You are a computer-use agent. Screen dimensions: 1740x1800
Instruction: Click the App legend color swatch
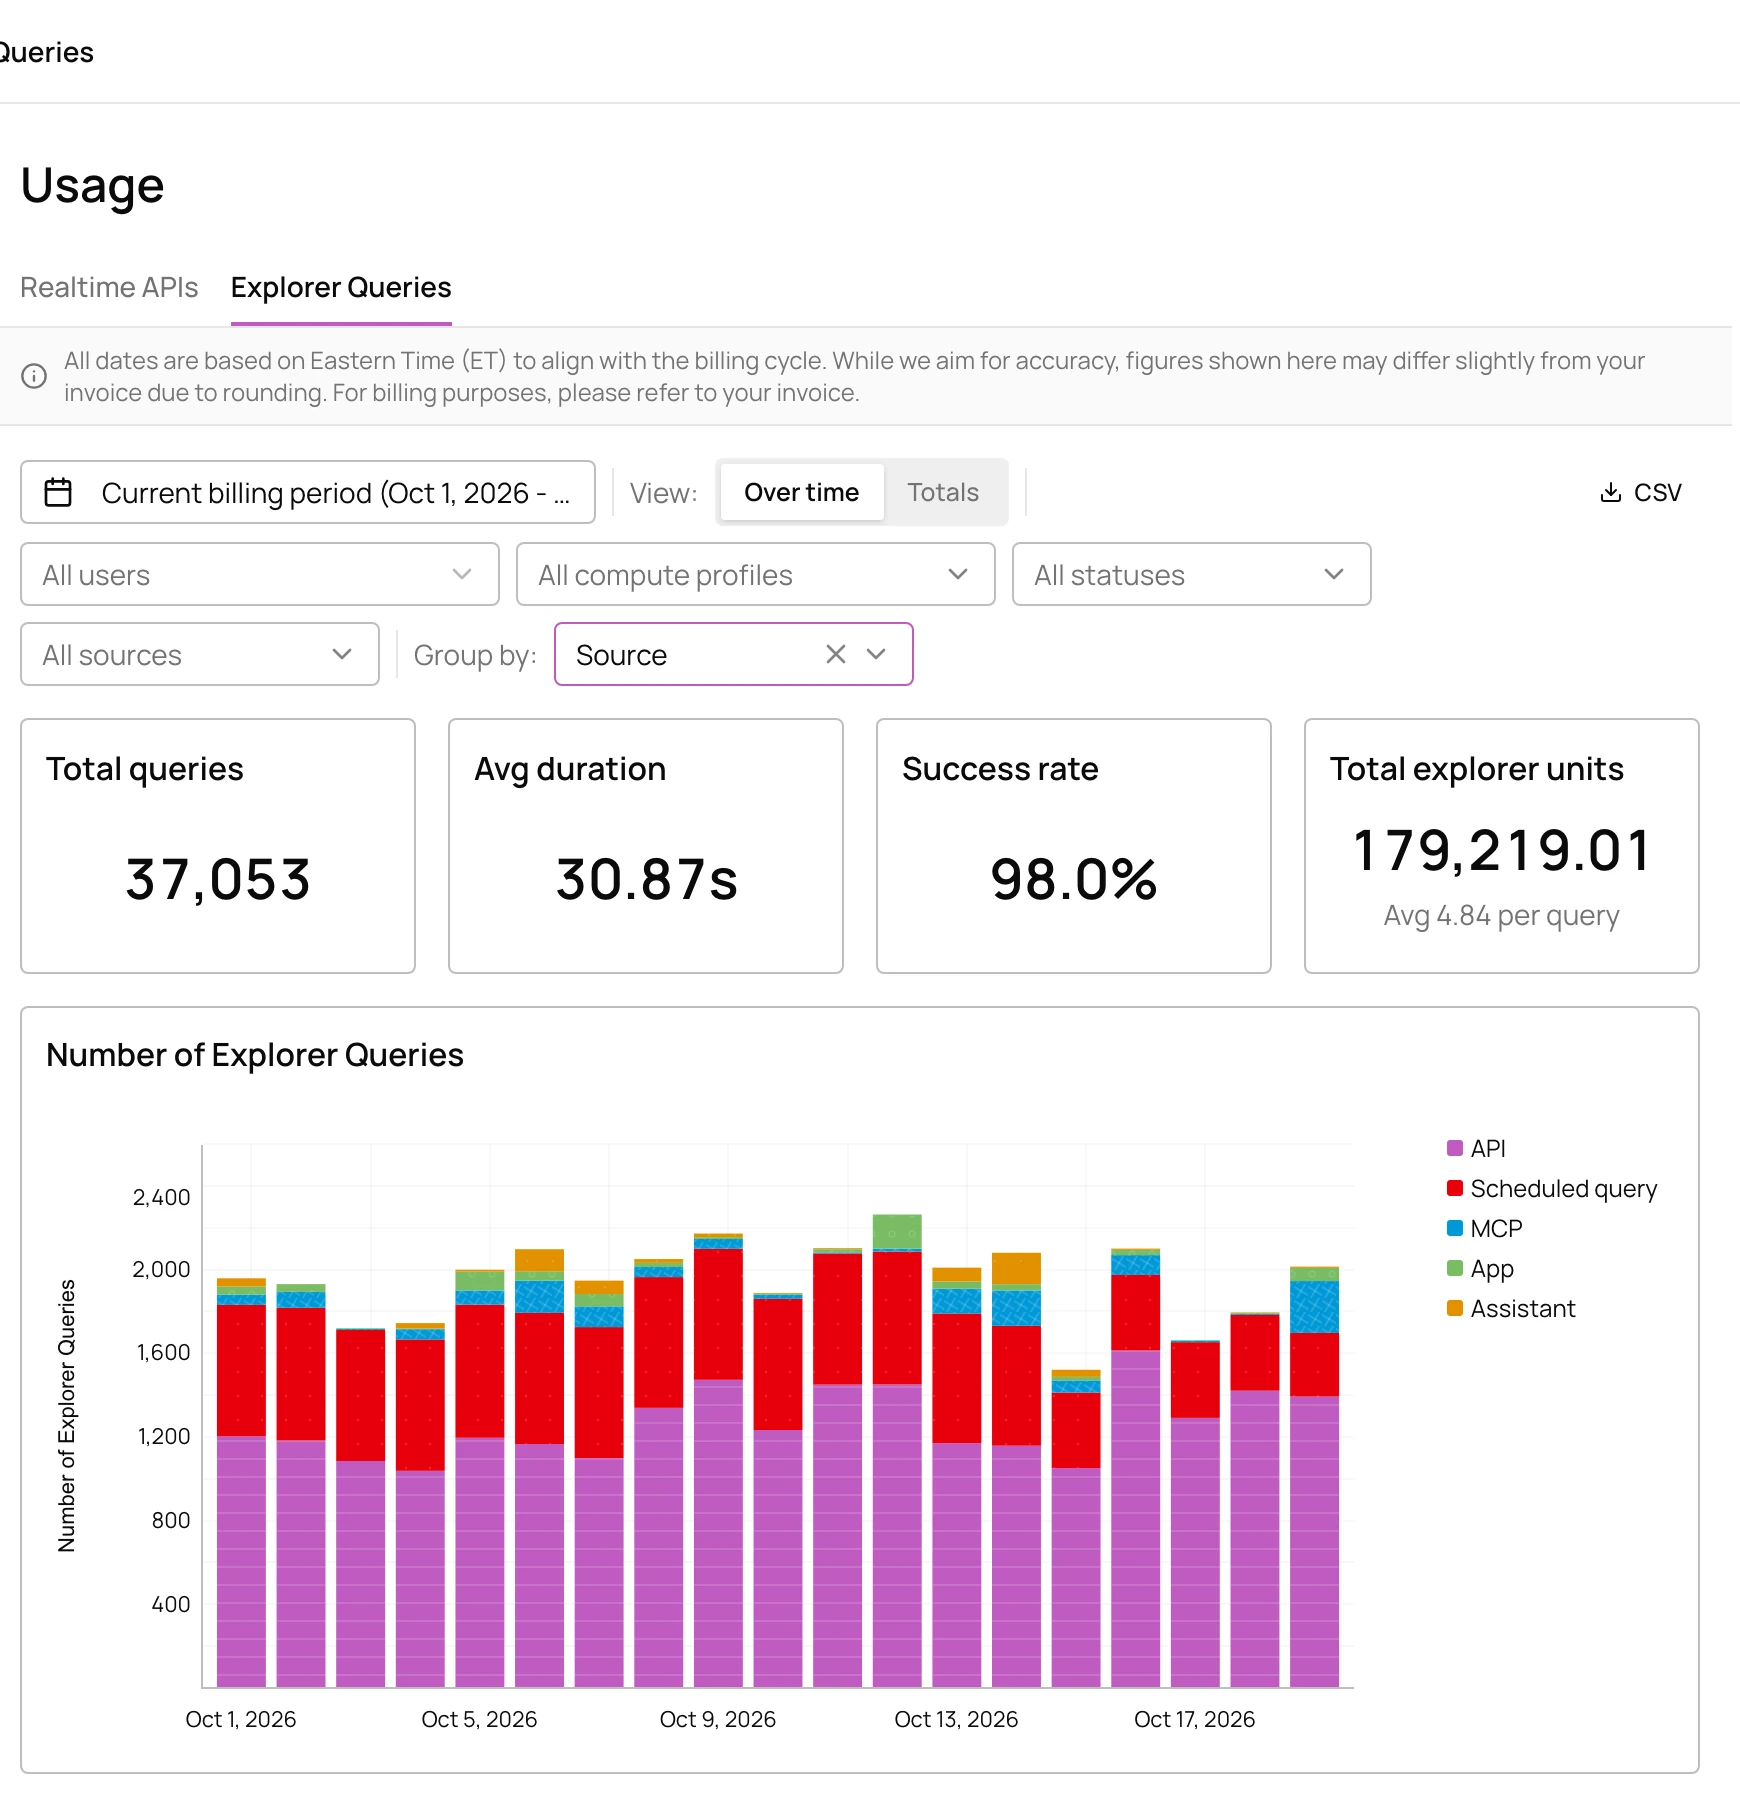coord(1455,1268)
